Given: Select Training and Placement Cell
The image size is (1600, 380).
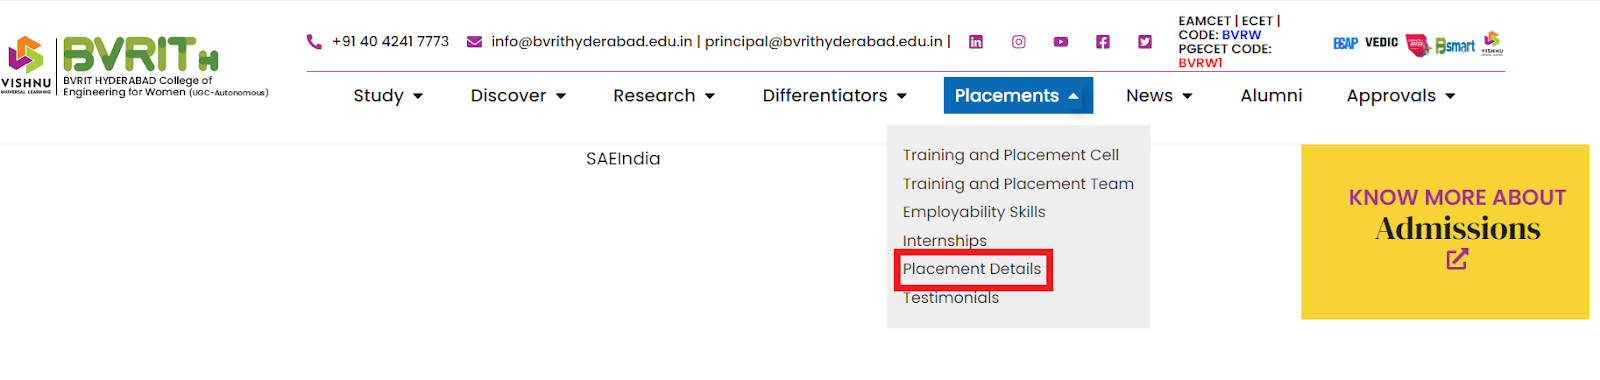Looking at the screenshot, I should point(1011,155).
